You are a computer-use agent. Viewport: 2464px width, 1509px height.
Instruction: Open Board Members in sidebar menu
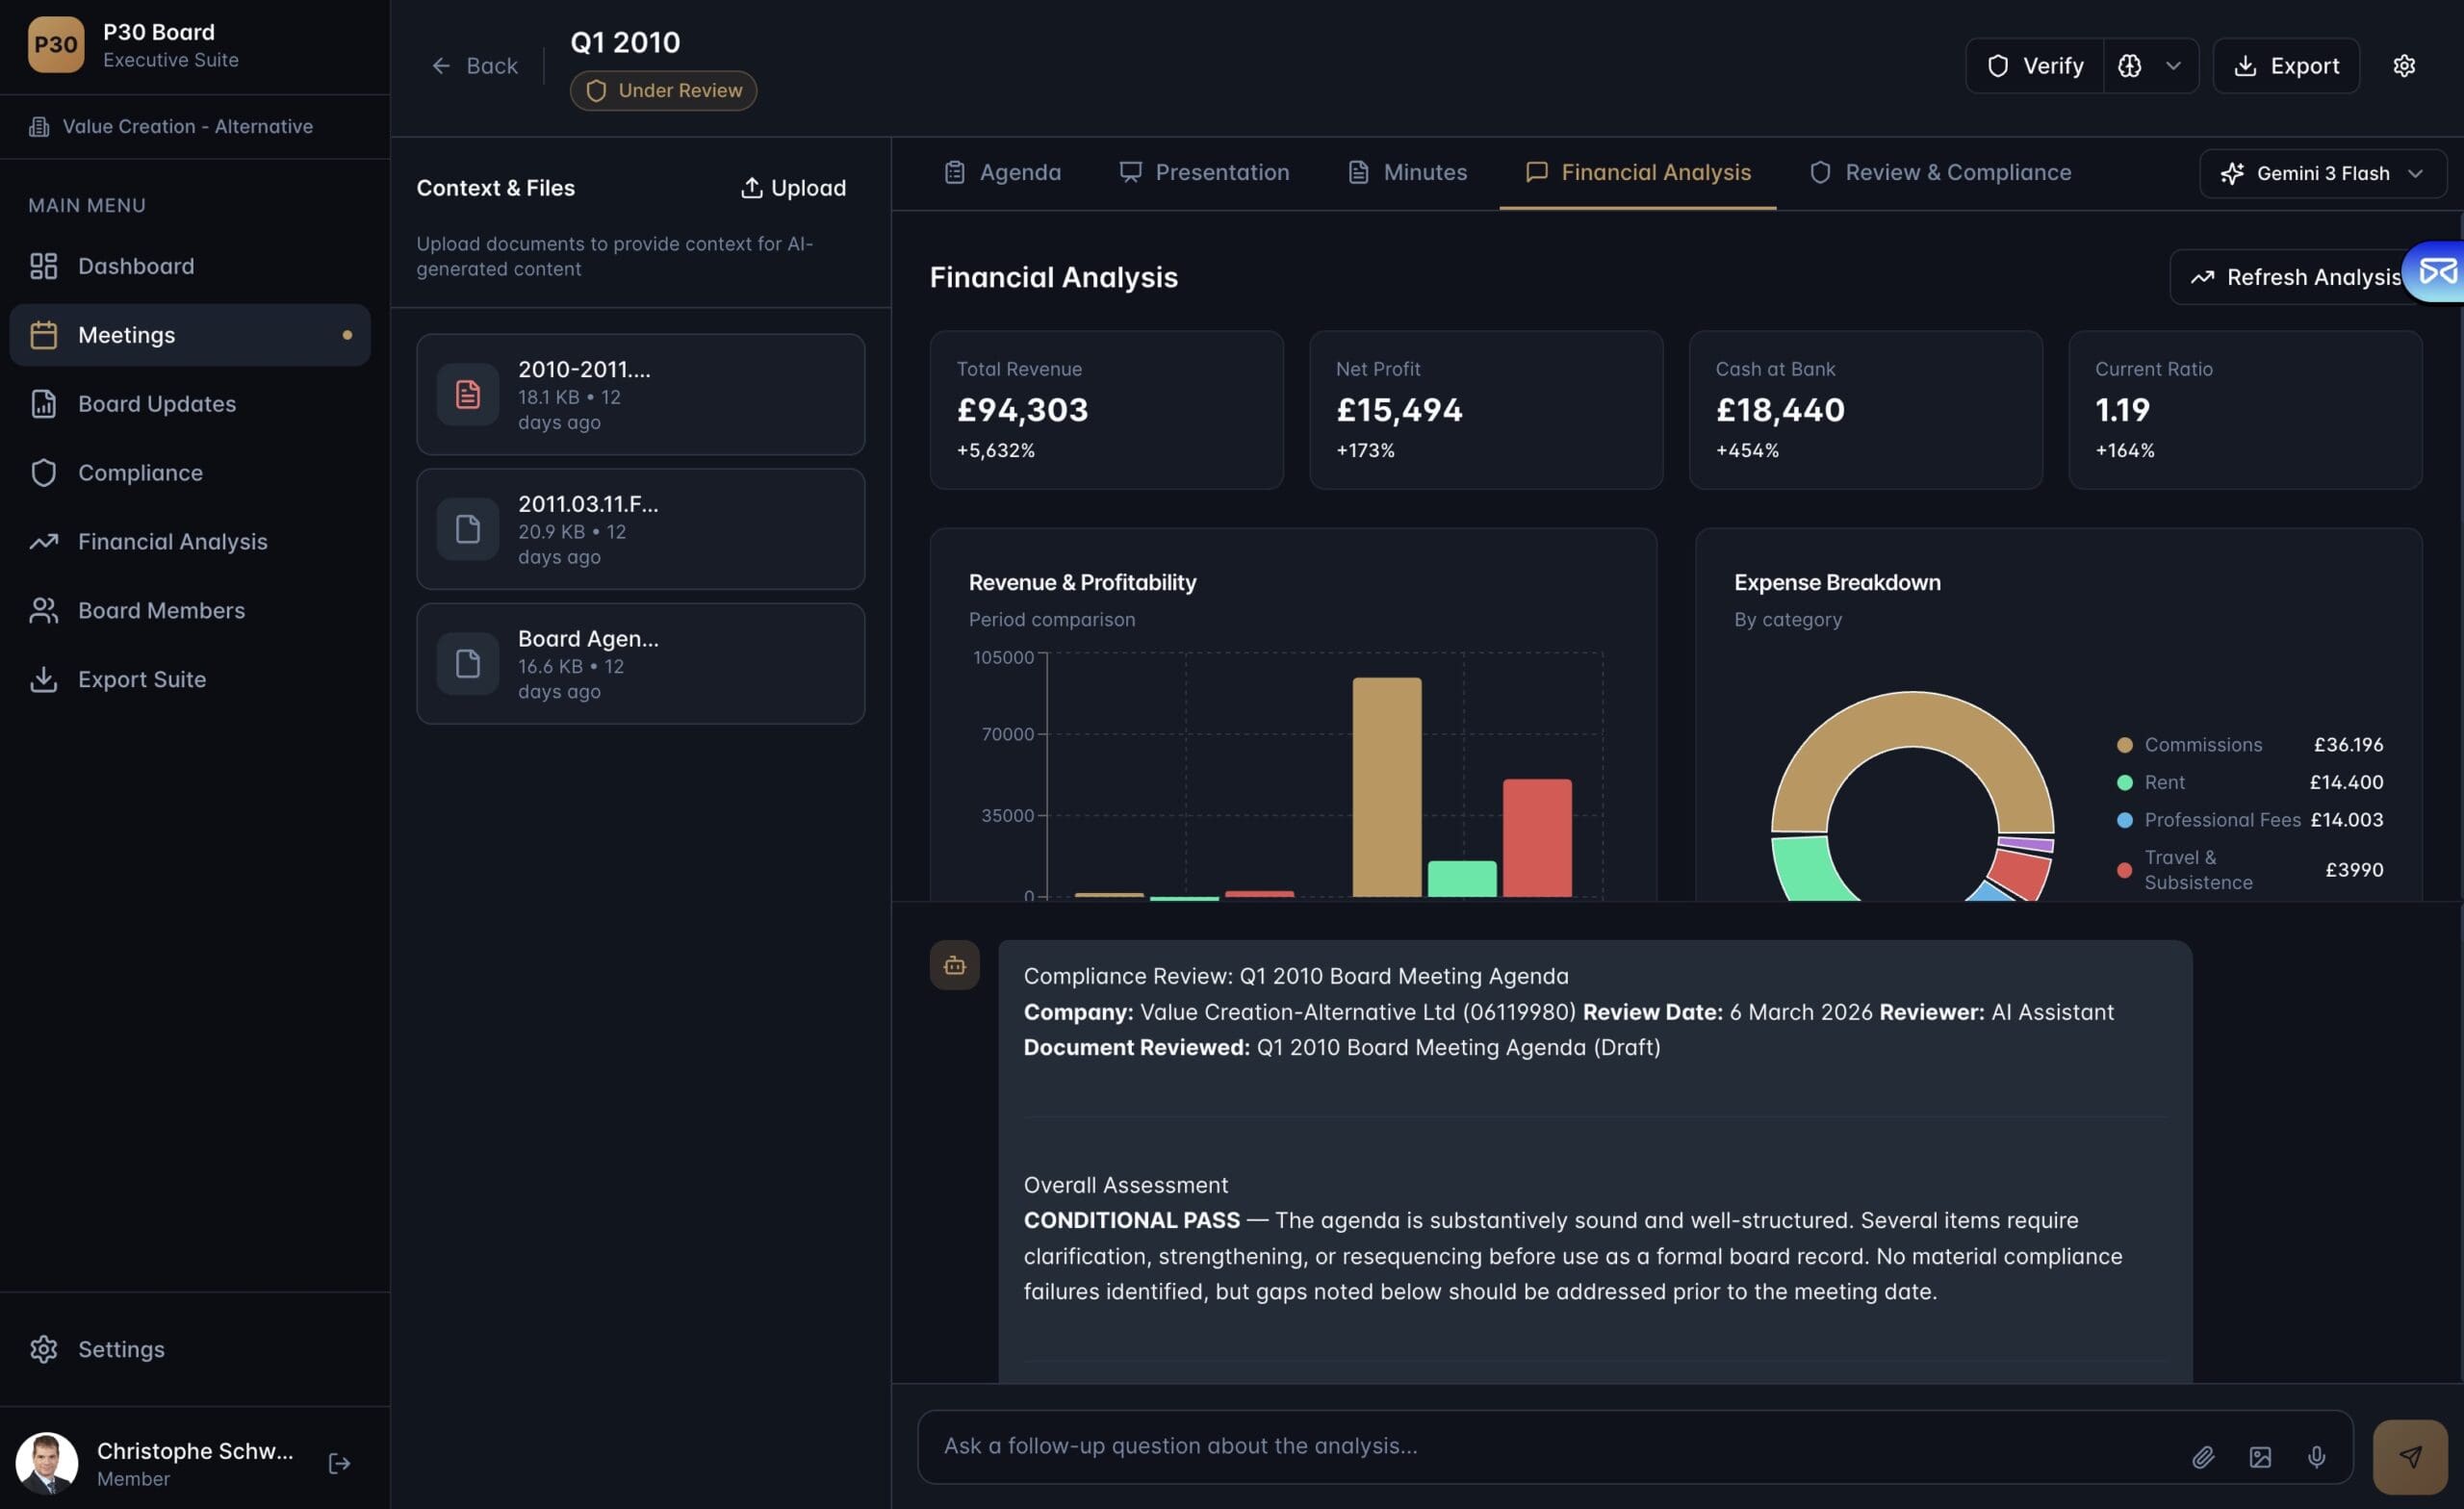tap(161, 611)
